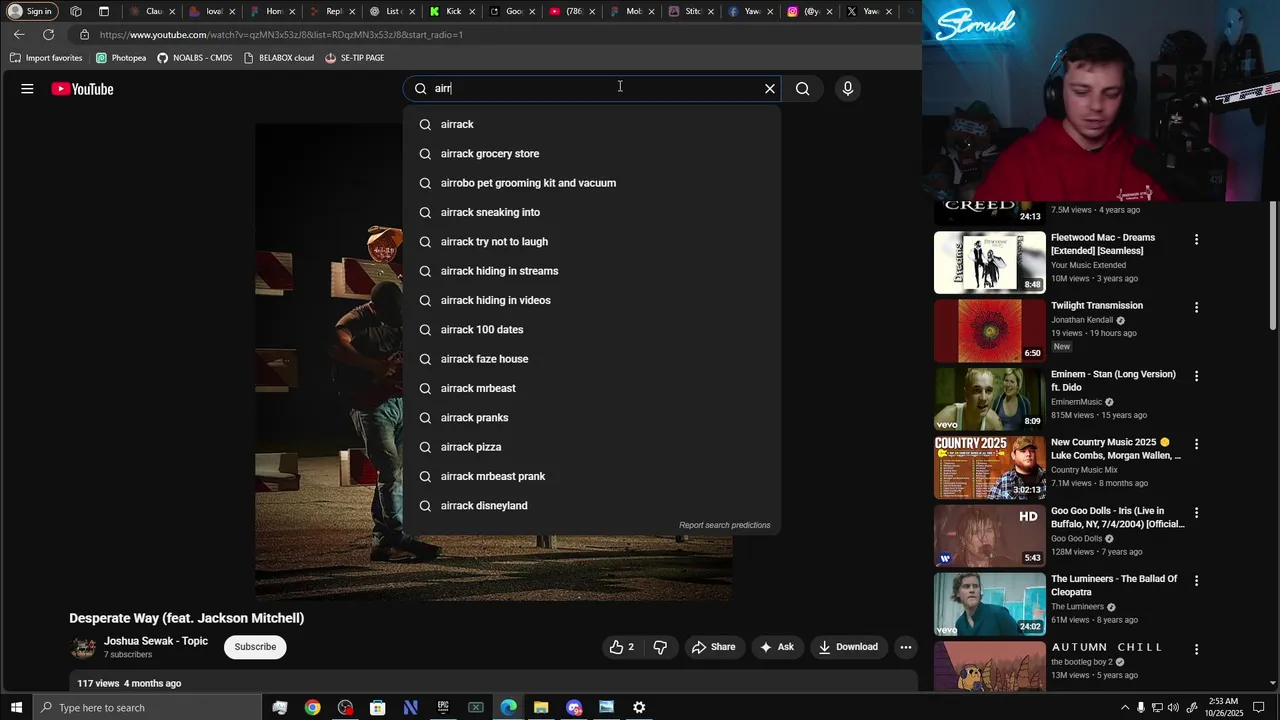The height and width of the screenshot is (720, 1280).
Task: Select suggestion 'airrack grocery store'
Action: click(592, 154)
